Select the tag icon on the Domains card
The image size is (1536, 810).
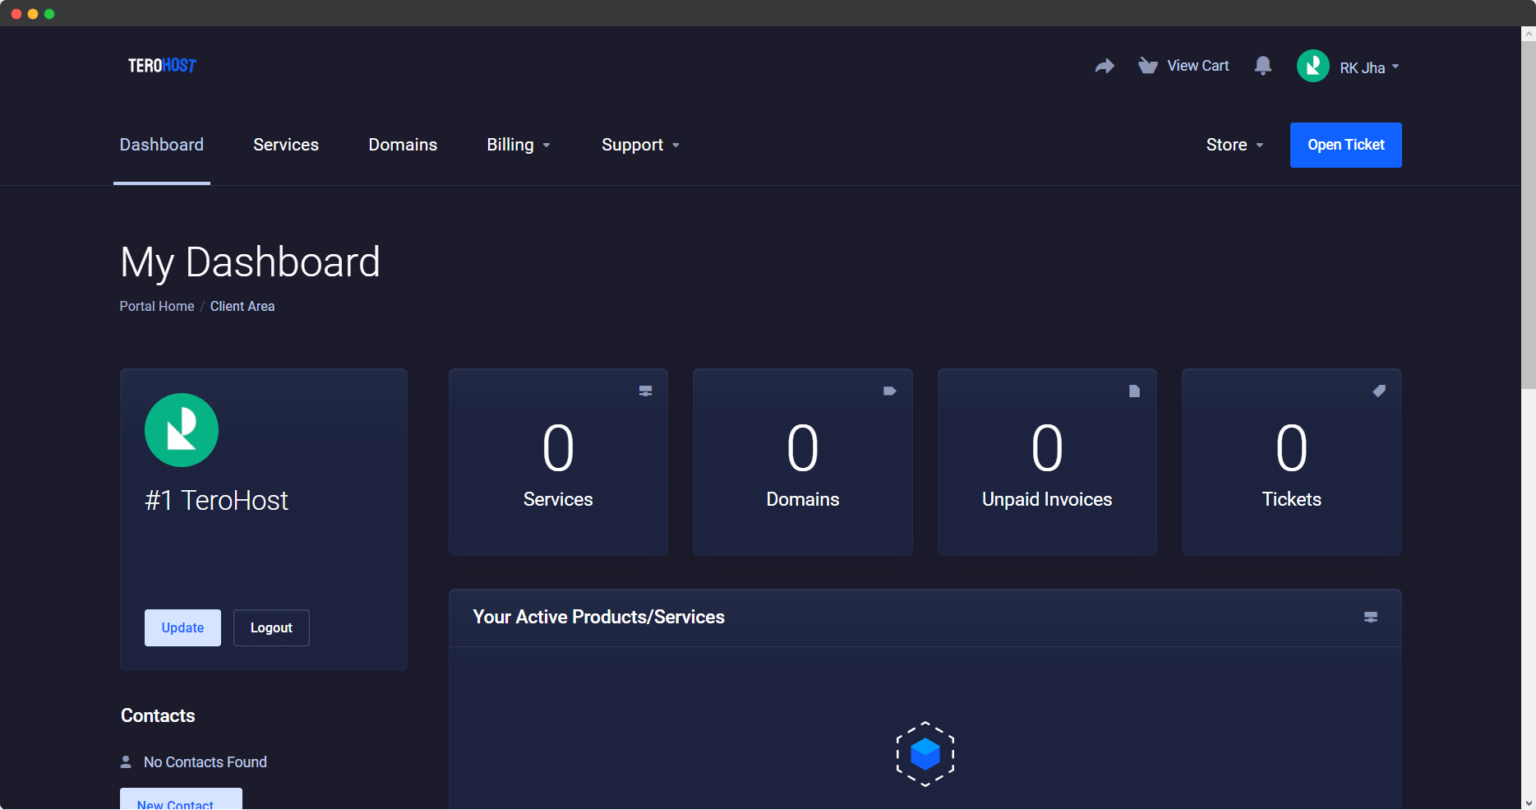coord(889,391)
